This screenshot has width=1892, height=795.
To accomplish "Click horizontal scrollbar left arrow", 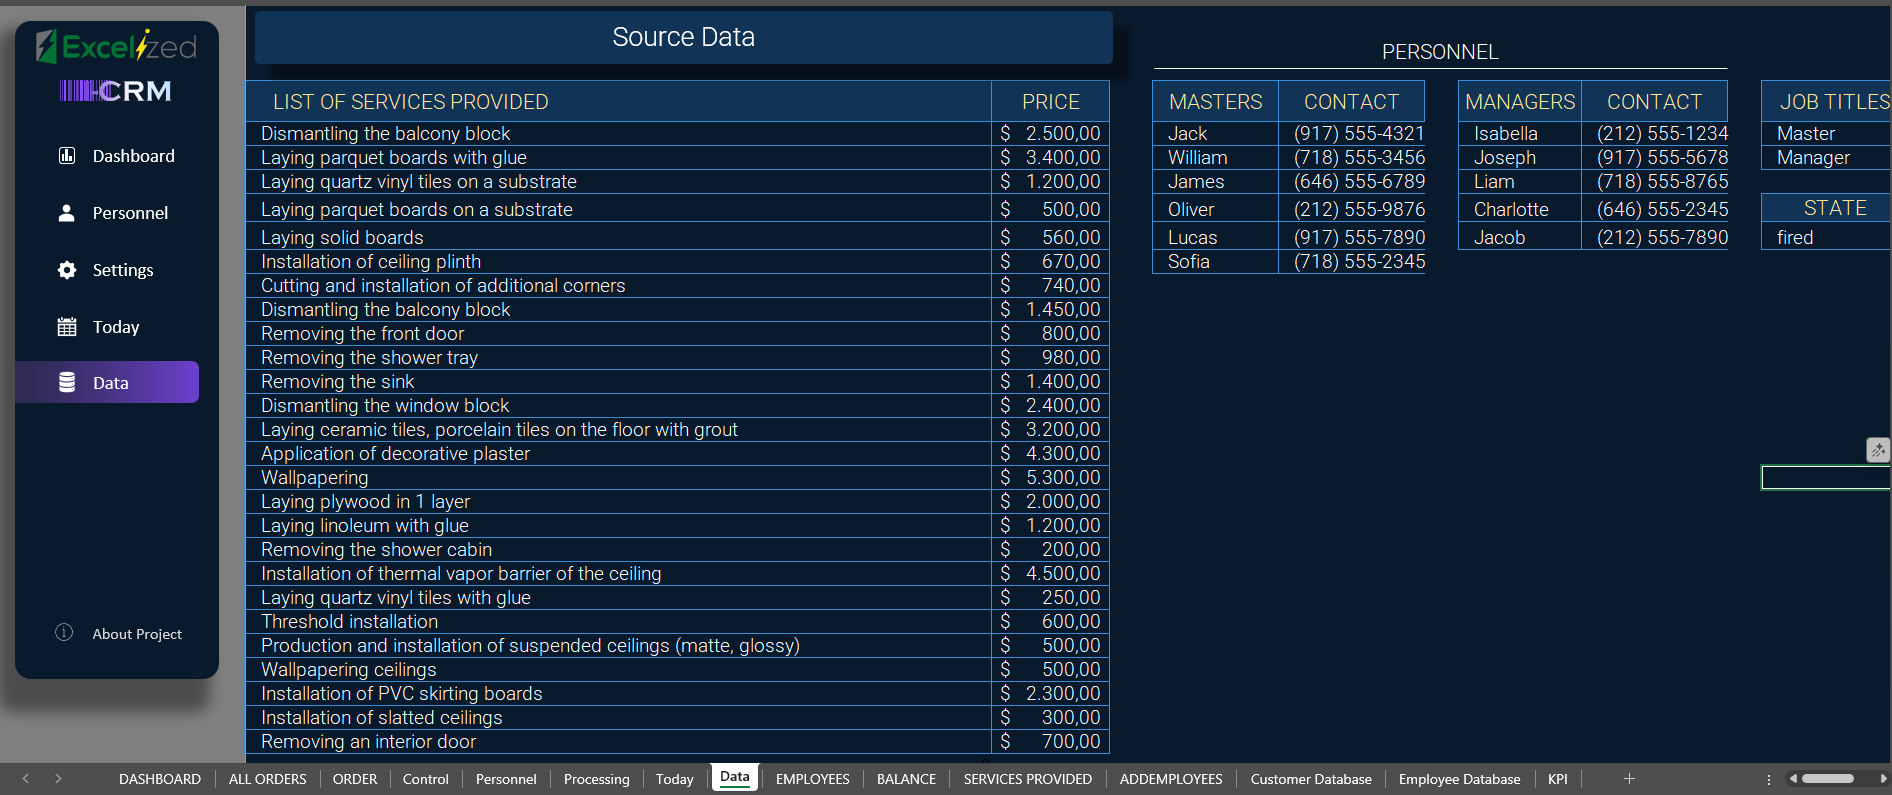I will point(1793,778).
